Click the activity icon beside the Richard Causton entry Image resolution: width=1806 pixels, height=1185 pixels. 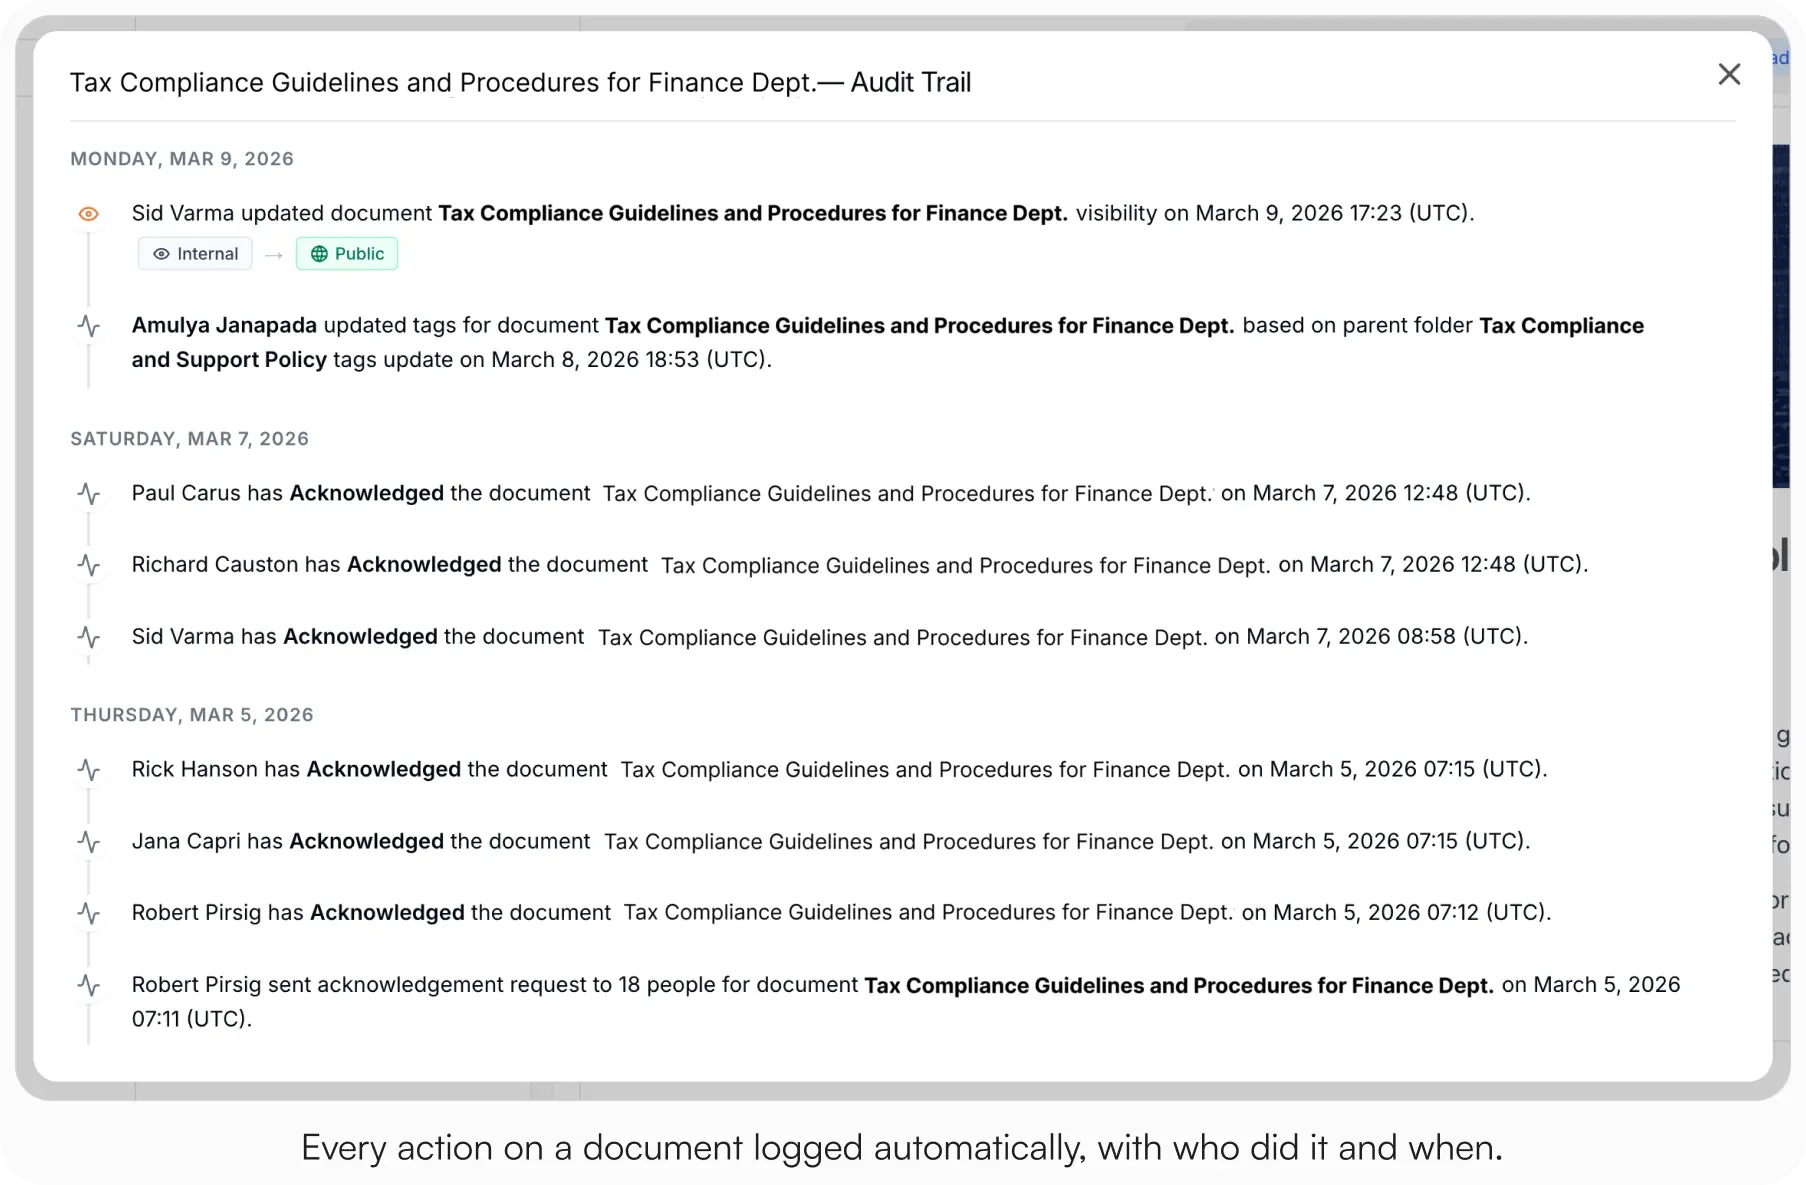click(89, 566)
